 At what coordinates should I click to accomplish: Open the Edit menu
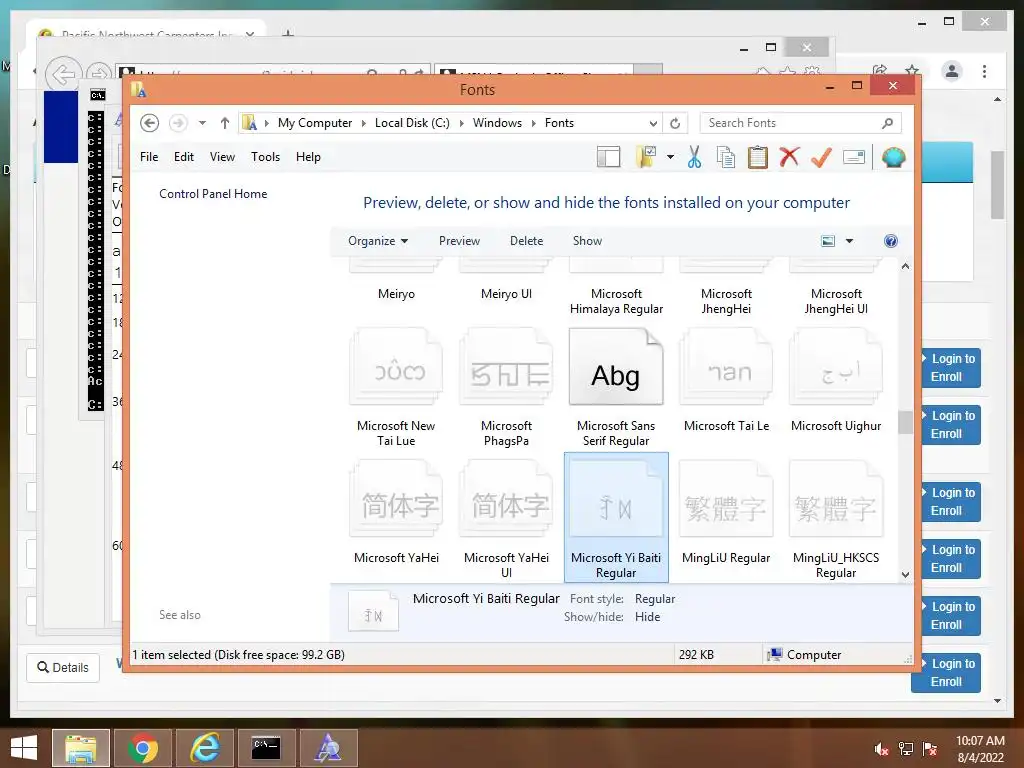pos(184,157)
